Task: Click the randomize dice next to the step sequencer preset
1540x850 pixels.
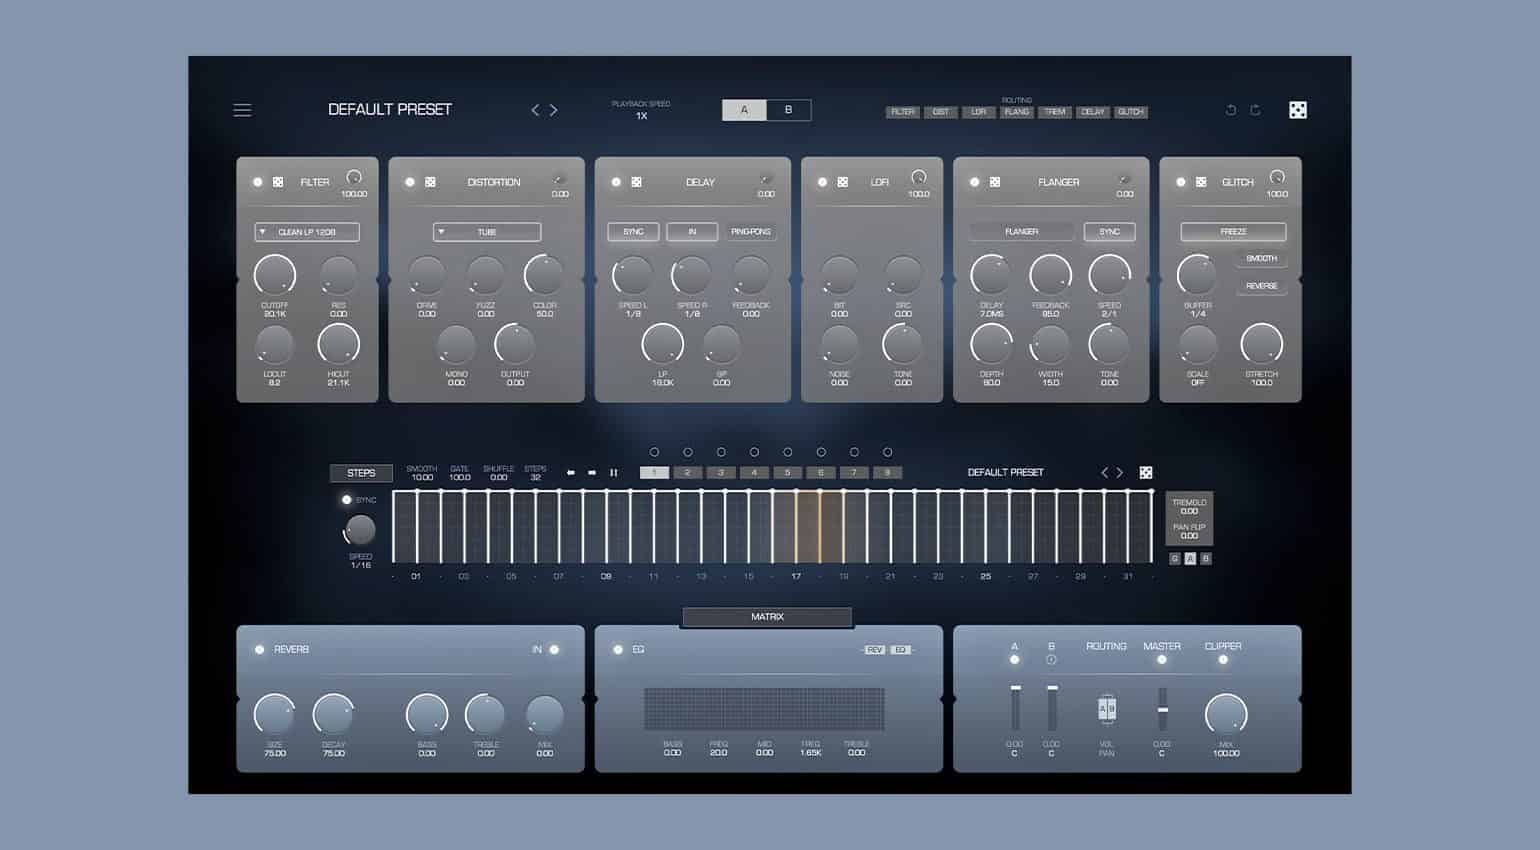Action: point(1146,471)
